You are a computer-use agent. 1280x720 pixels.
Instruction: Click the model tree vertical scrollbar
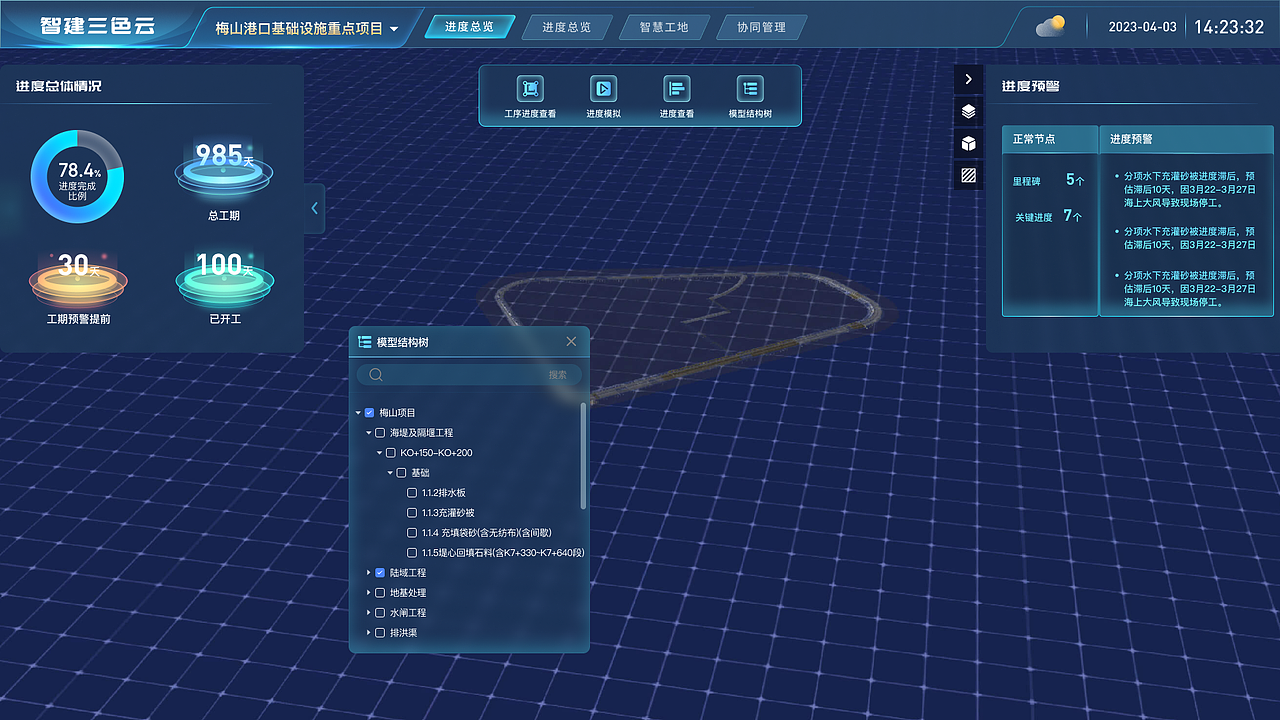(x=584, y=456)
